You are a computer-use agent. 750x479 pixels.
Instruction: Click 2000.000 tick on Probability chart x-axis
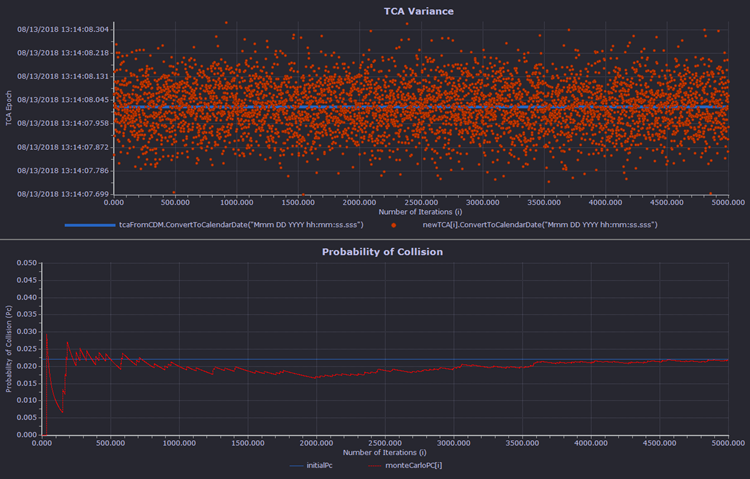click(317, 443)
